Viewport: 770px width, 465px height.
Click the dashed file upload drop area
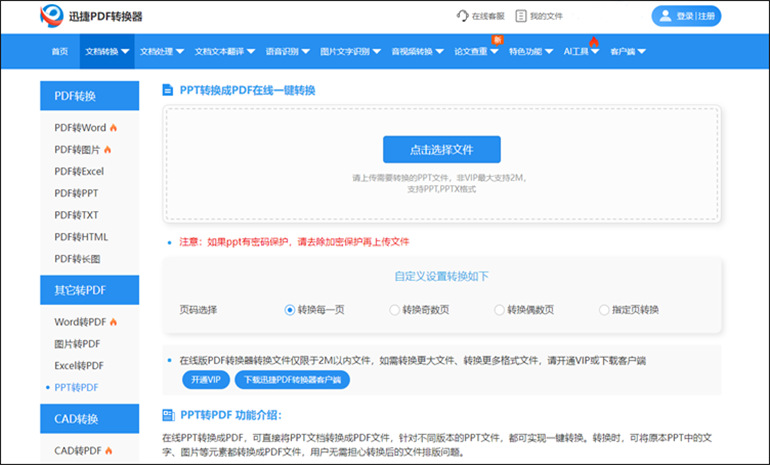(x=441, y=164)
